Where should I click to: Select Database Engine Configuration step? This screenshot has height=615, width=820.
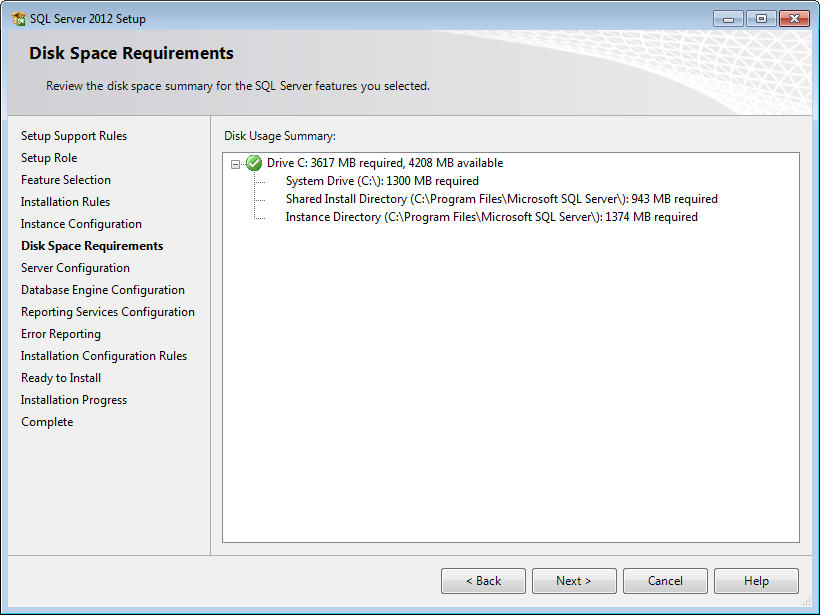pyautogui.click(x=103, y=290)
